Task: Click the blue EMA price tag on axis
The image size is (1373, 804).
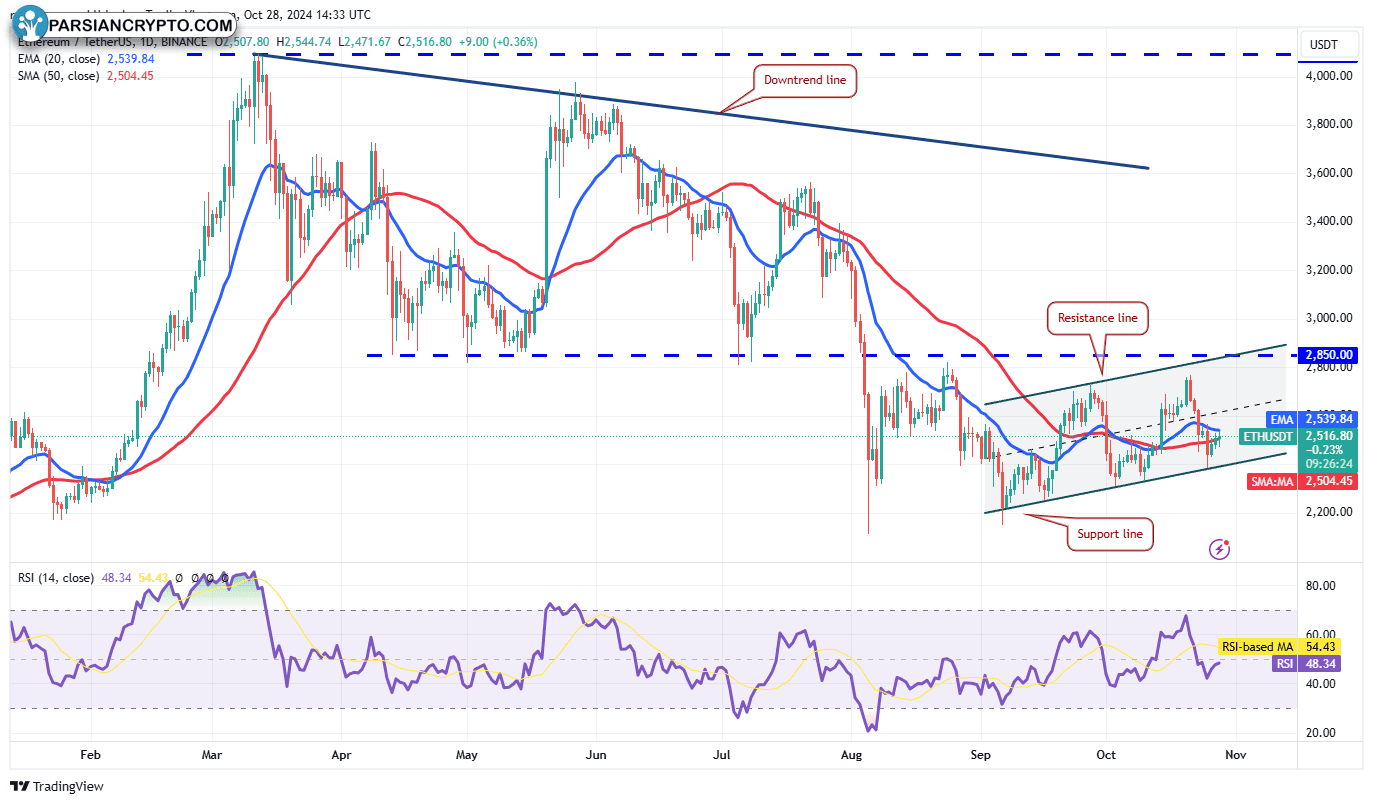Action: [1313, 419]
